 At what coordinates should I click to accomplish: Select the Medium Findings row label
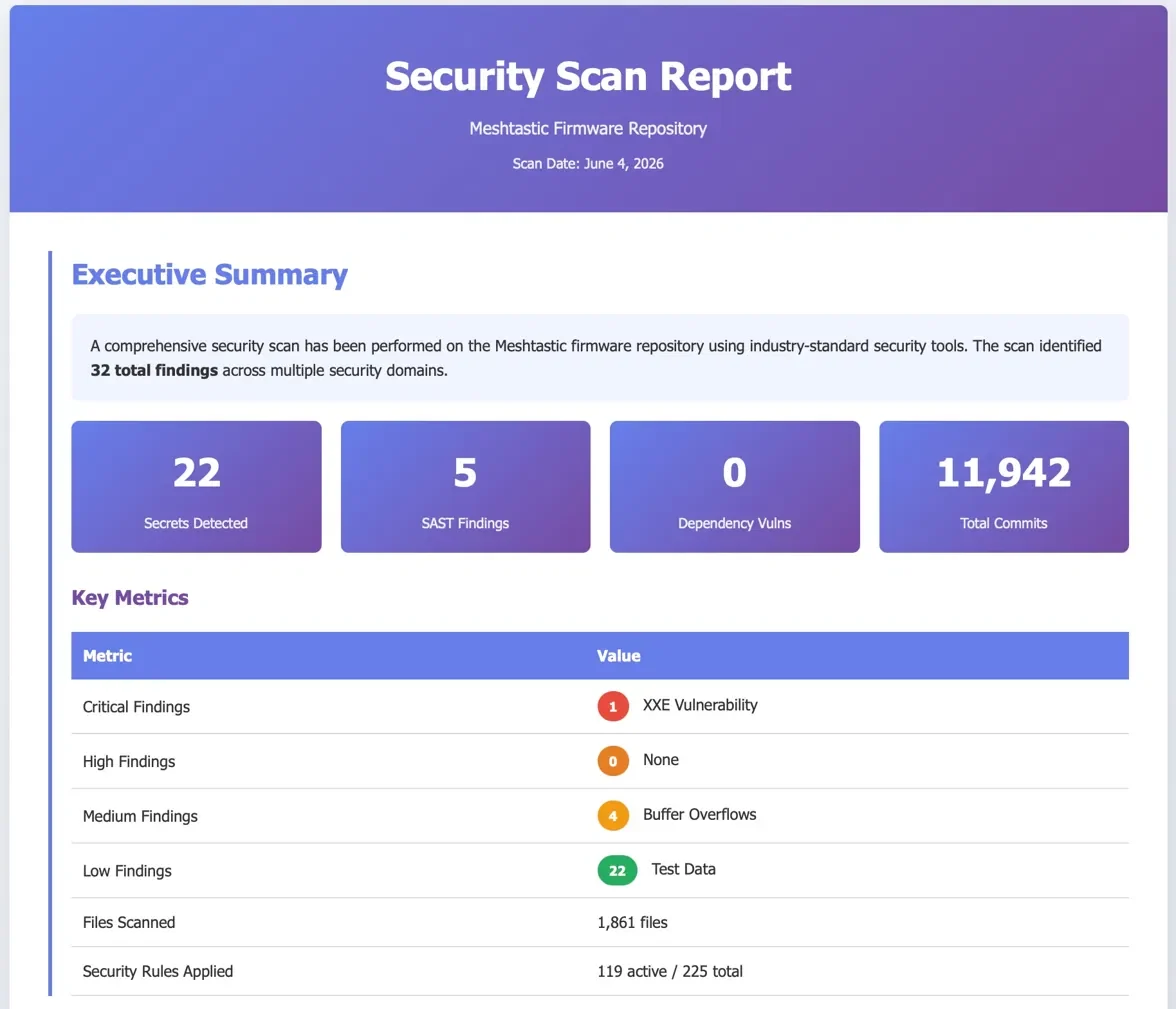coord(140,816)
